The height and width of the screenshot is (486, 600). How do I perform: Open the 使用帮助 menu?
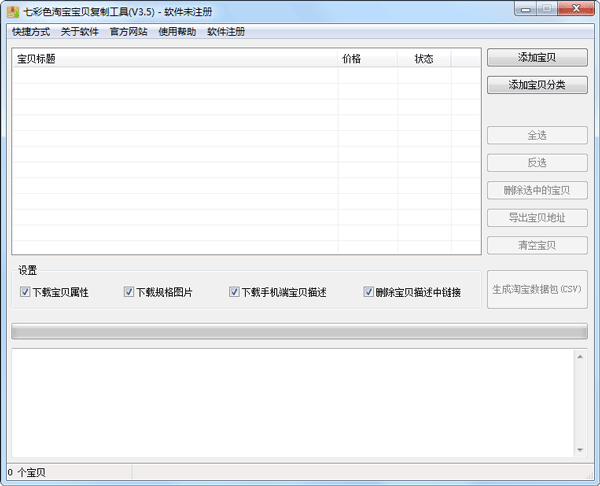[x=177, y=32]
